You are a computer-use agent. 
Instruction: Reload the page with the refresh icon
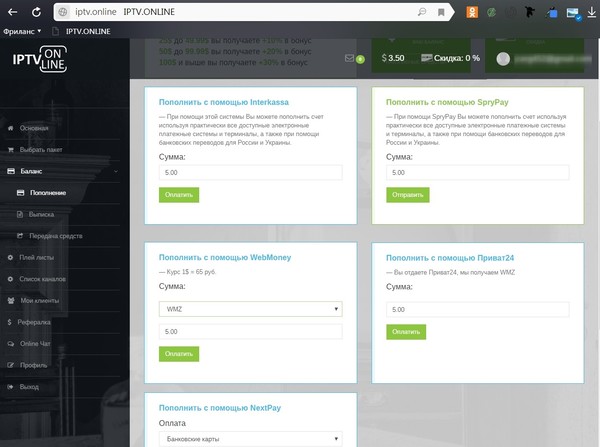(36, 12)
